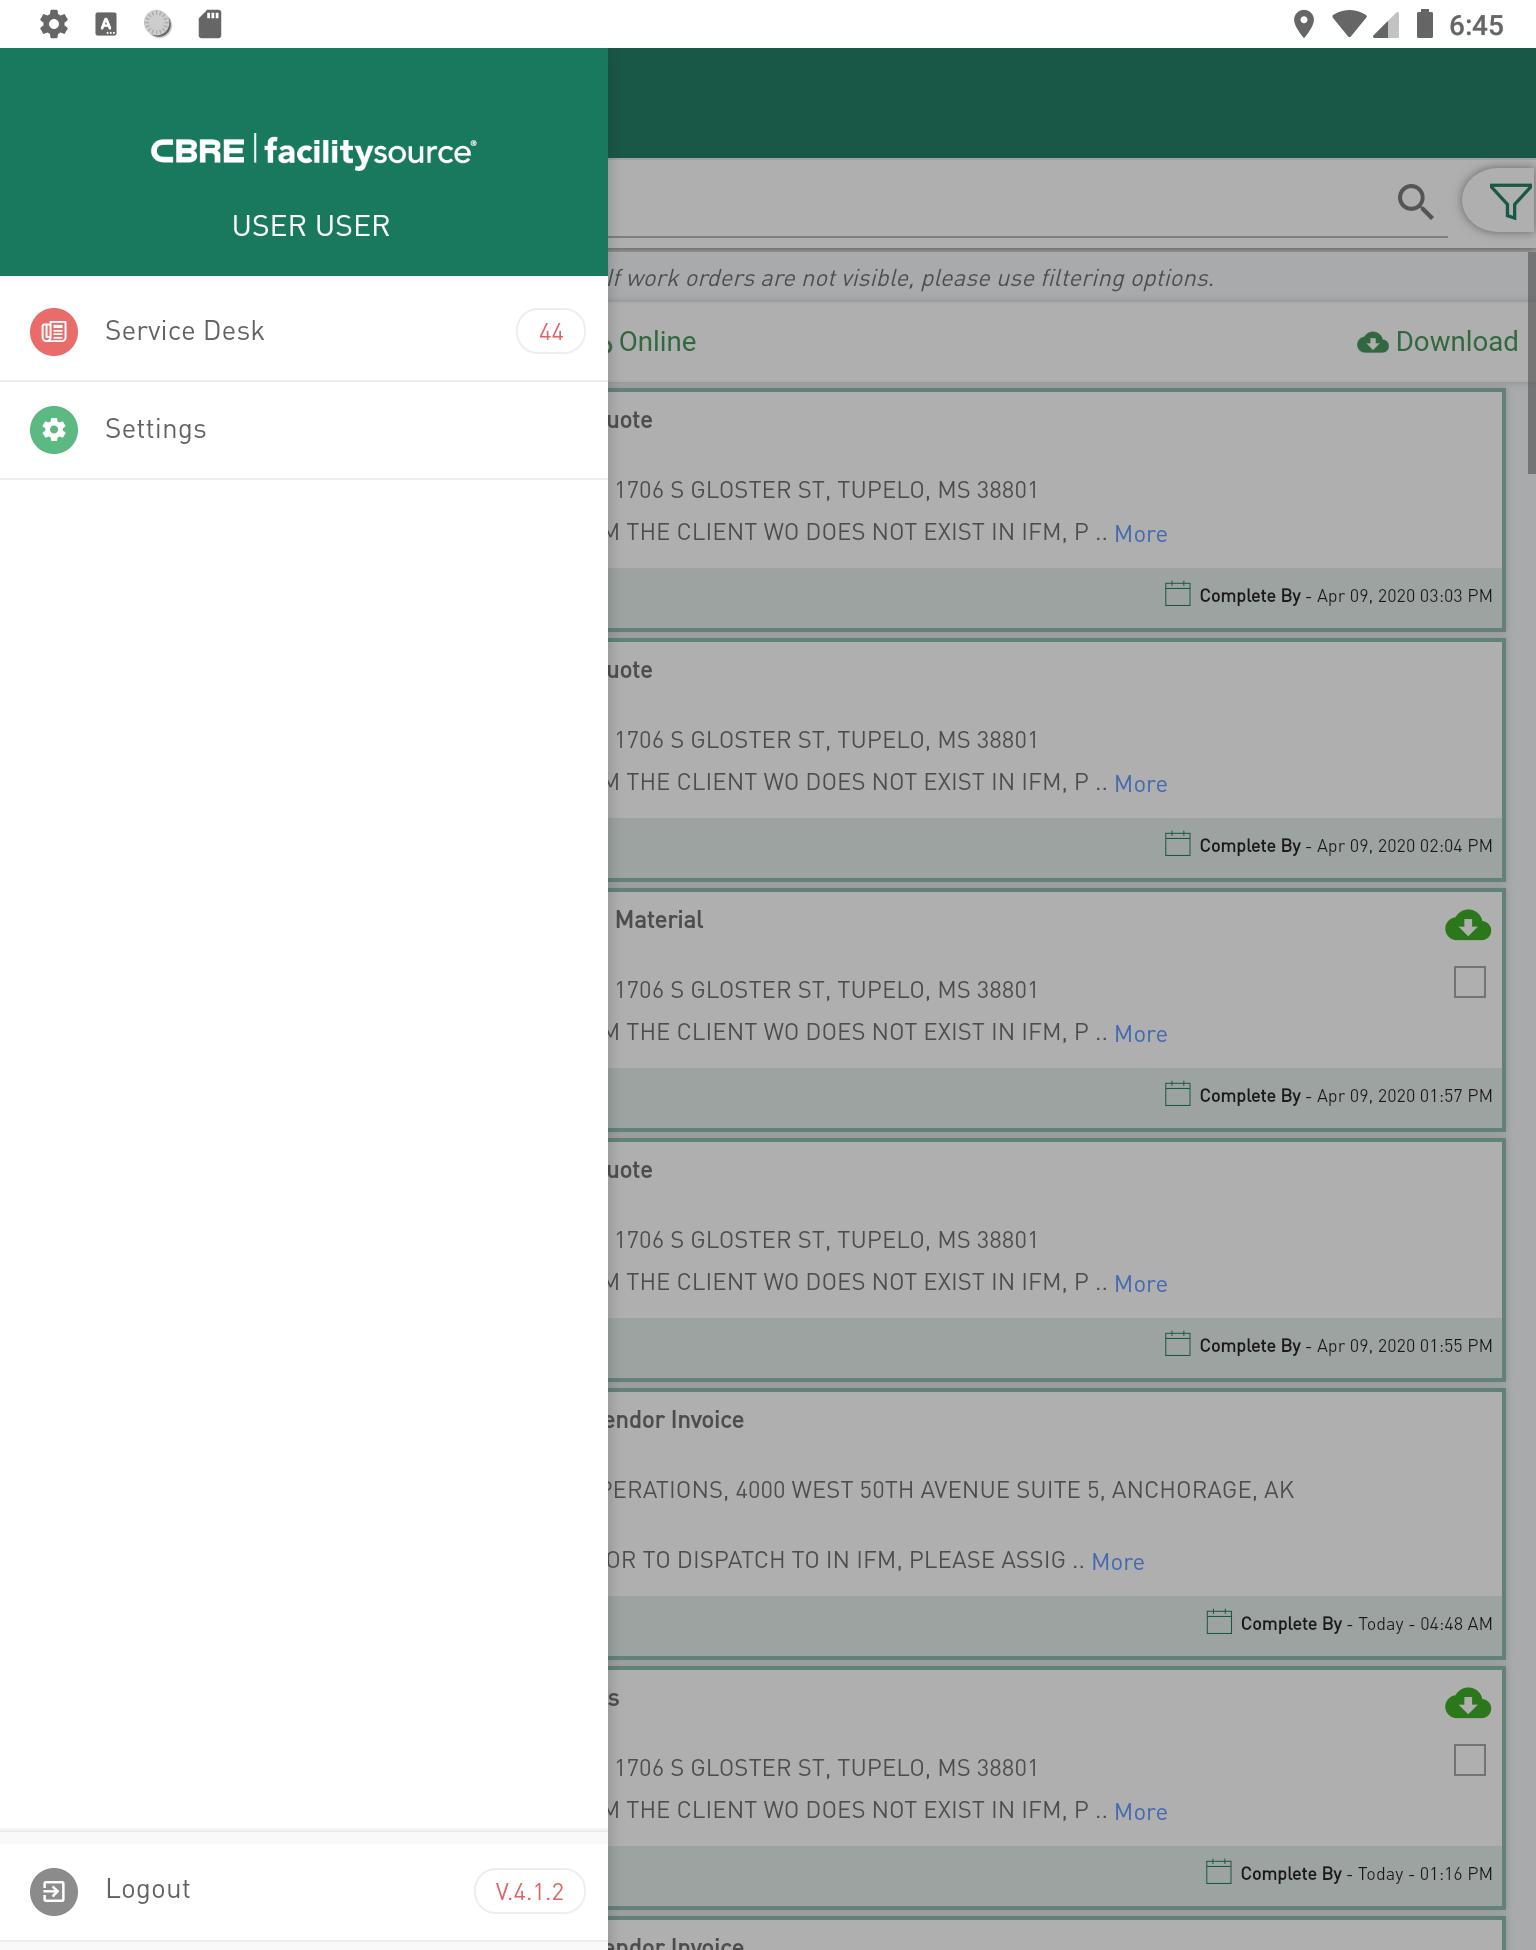Click the Vendor Invoice card title

pos(676,1420)
